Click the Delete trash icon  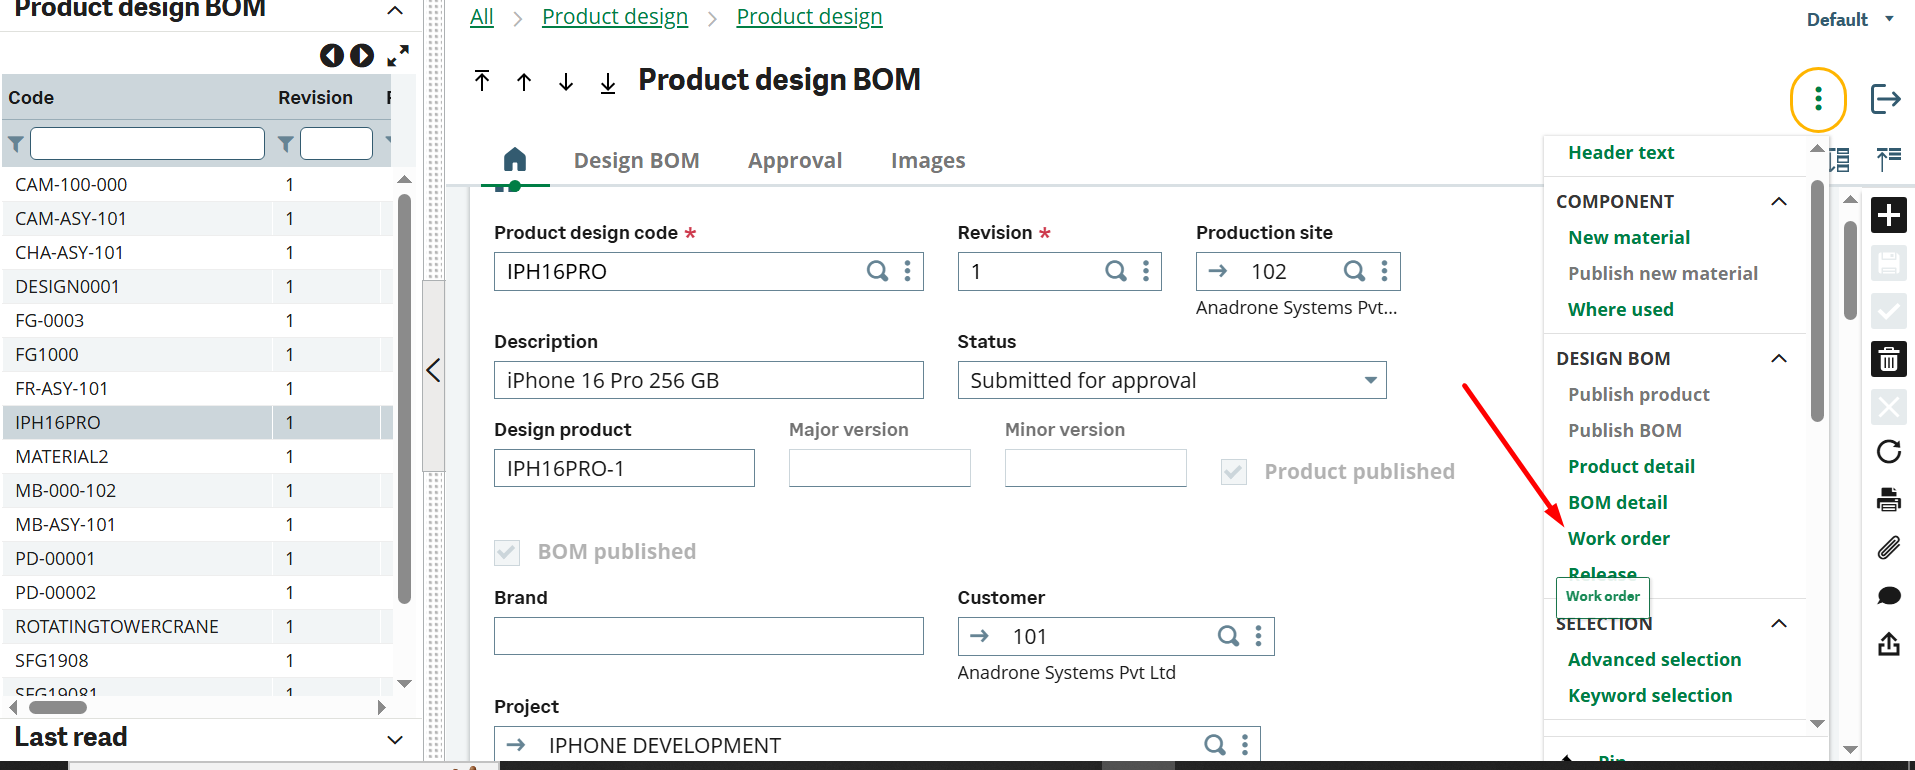click(1888, 359)
